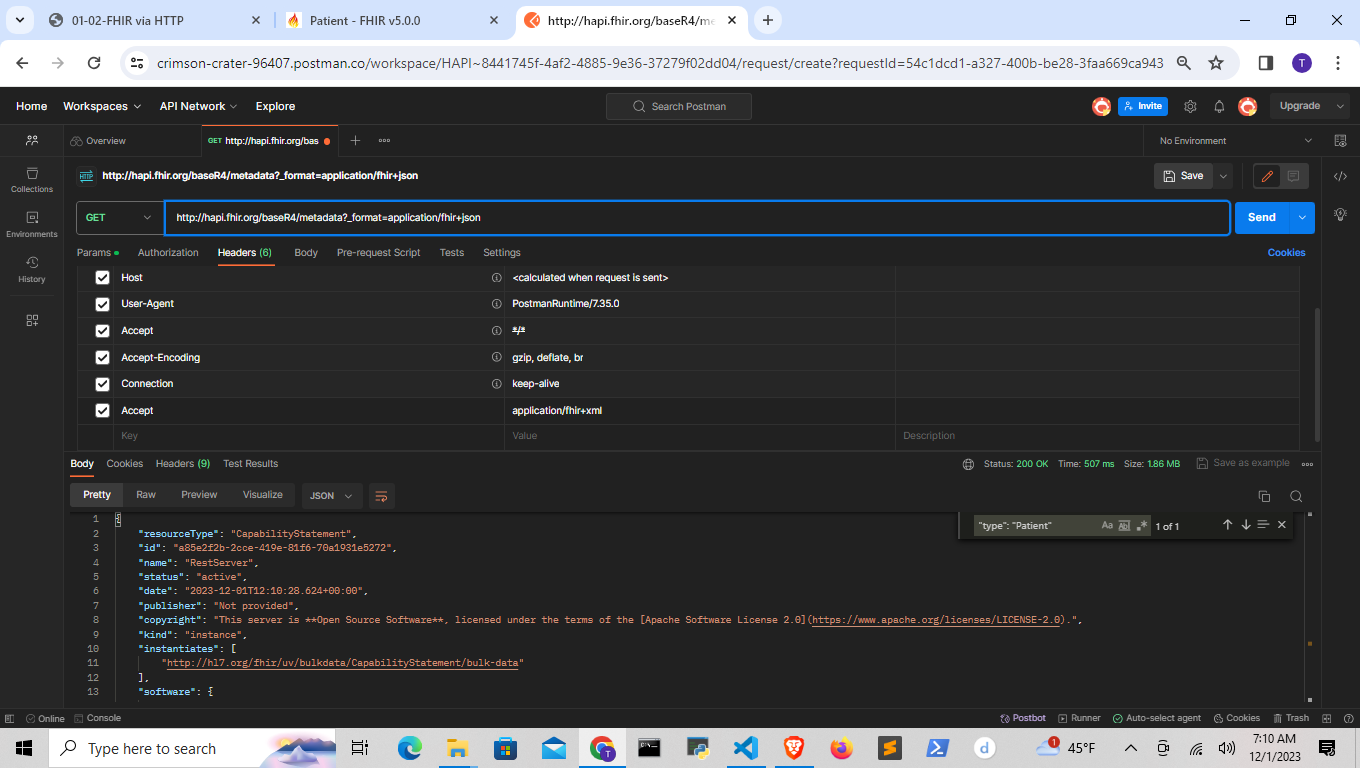The width and height of the screenshot is (1360, 768).
Task: Switch to the Raw response view
Action: pyautogui.click(x=146, y=495)
